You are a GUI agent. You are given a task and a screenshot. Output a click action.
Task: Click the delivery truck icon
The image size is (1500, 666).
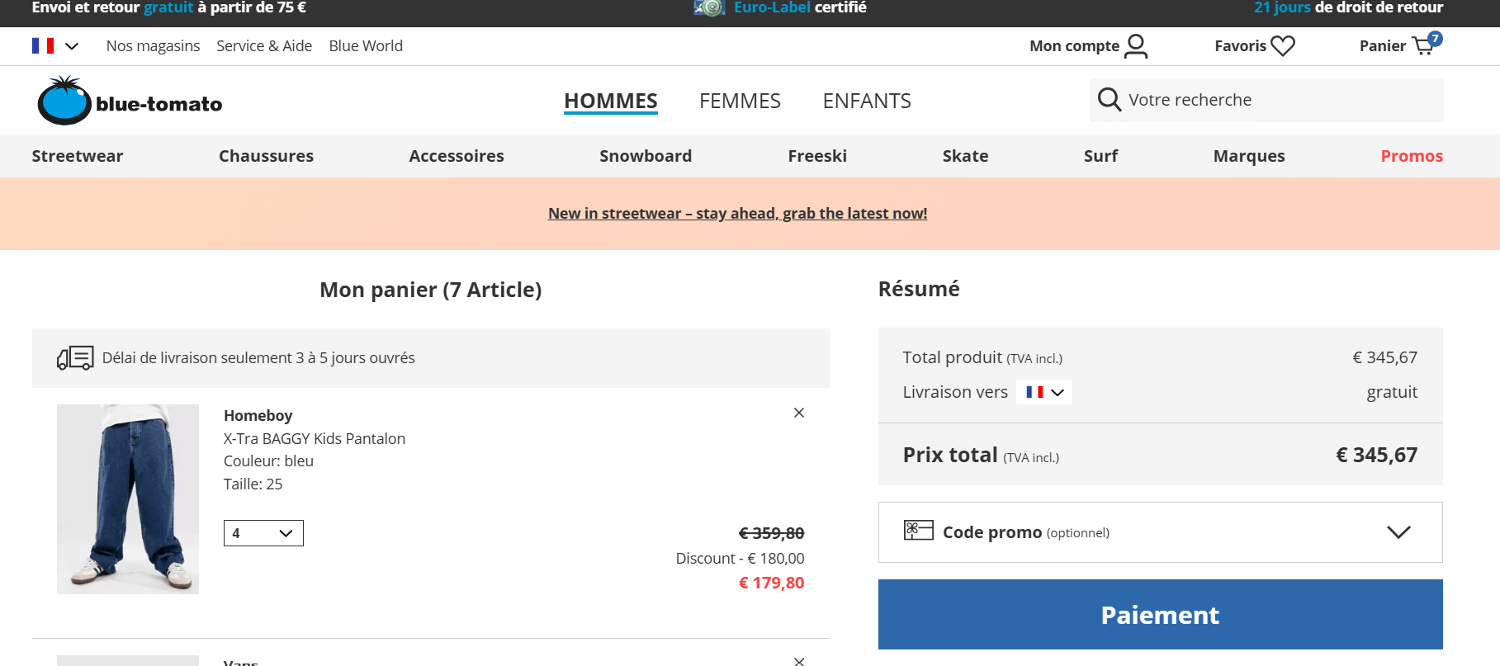pyautogui.click(x=75, y=358)
